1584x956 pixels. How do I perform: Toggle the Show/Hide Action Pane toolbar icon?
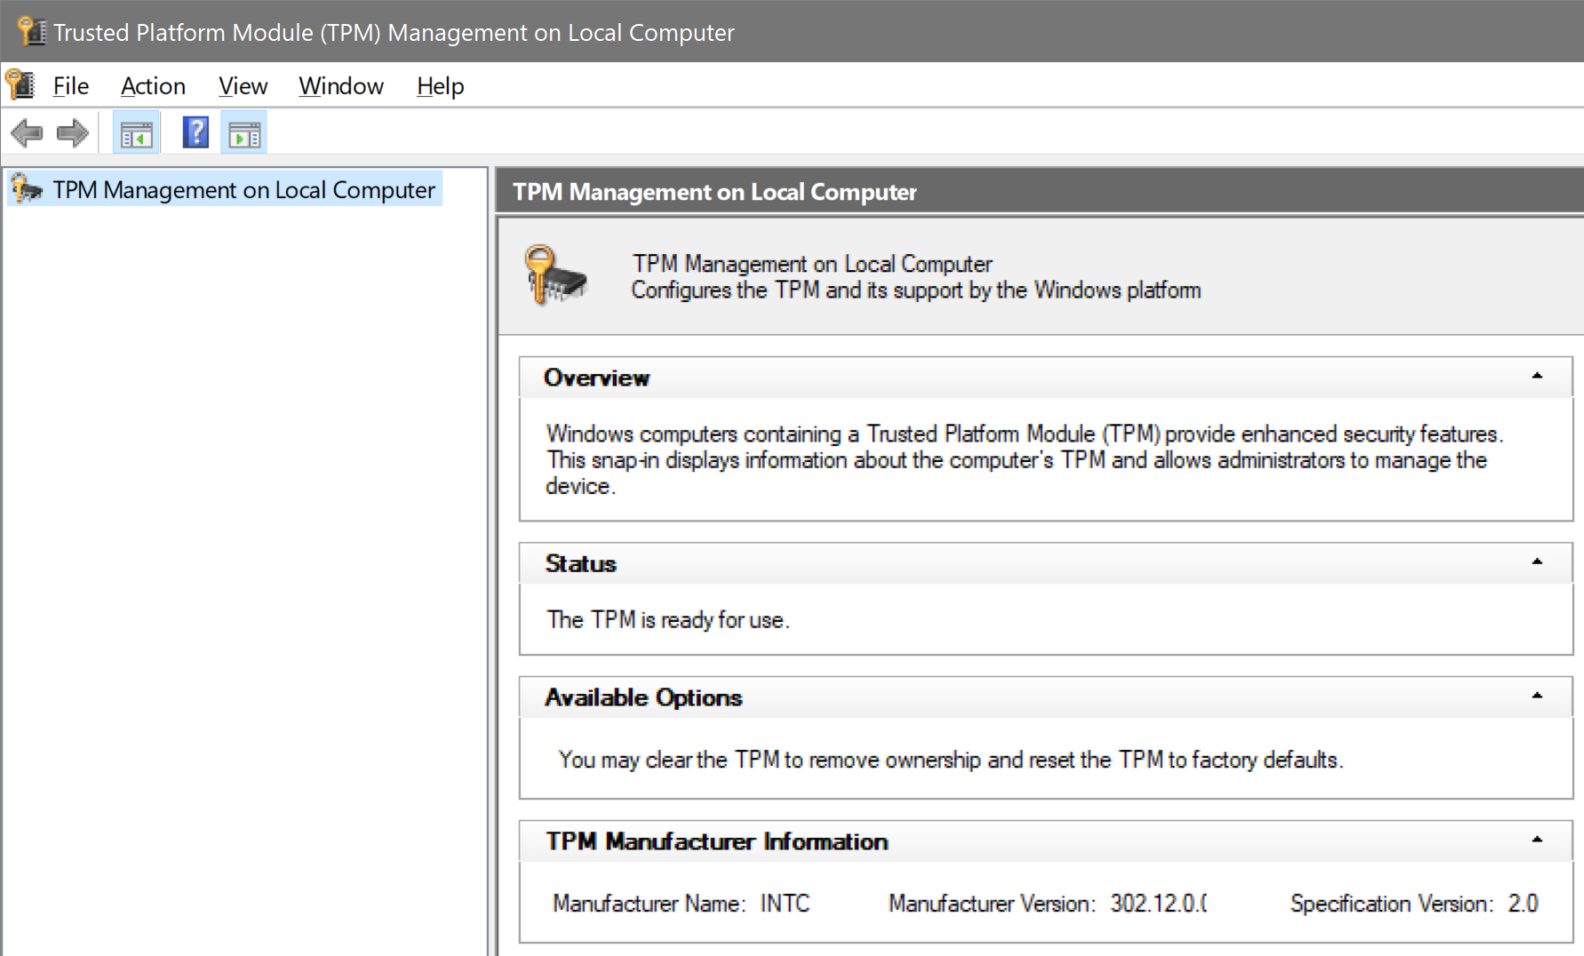point(244,133)
